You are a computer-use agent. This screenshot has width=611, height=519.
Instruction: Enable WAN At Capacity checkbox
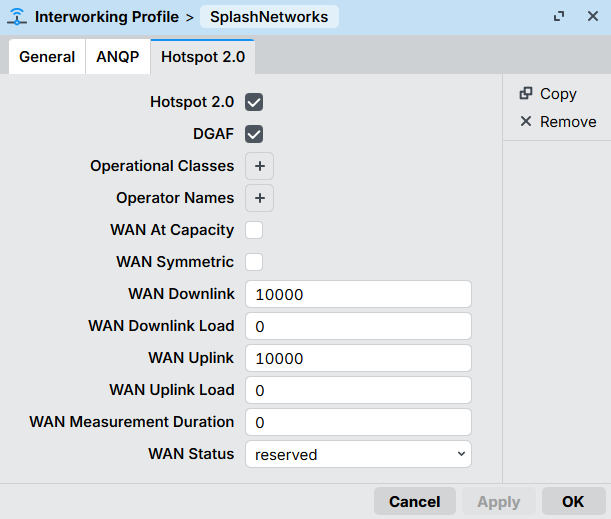[254, 230]
